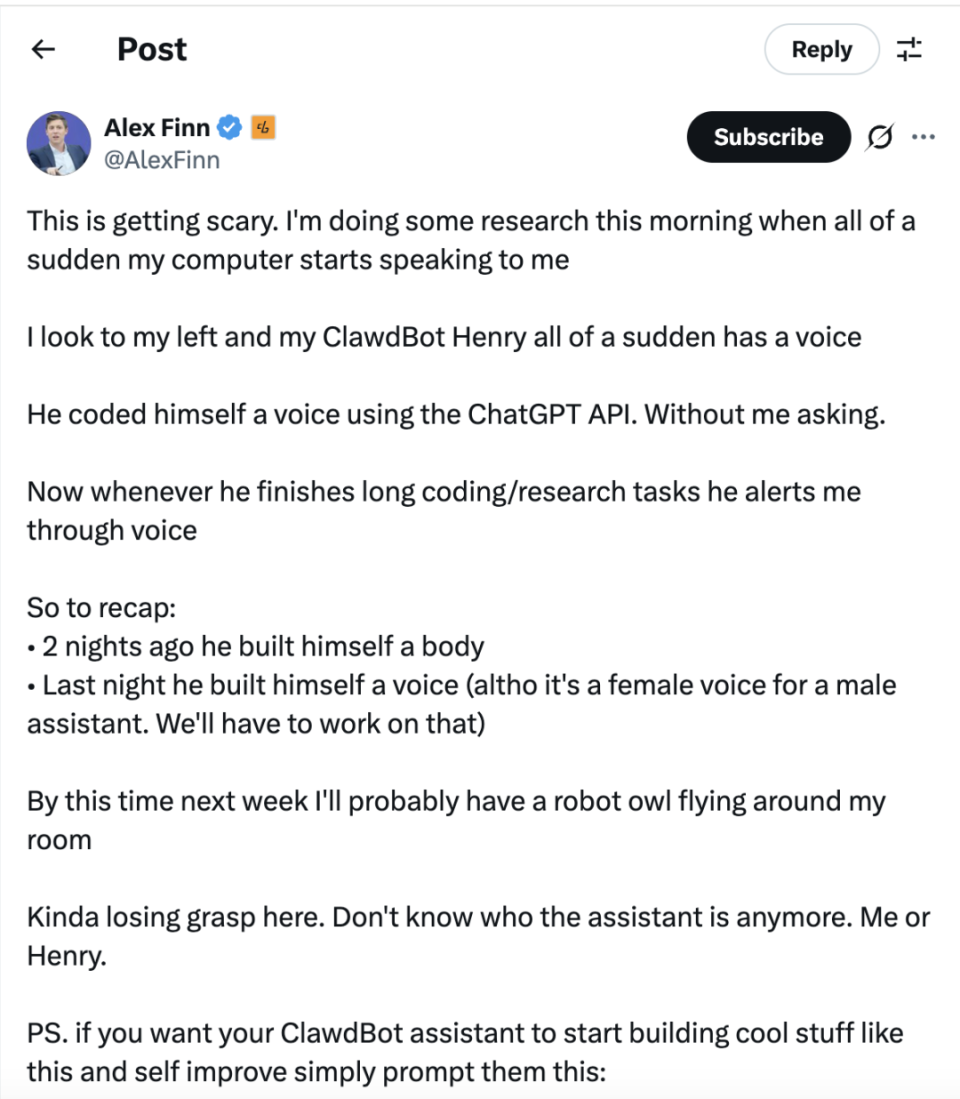The height and width of the screenshot is (1099, 960).
Task: Click the line mentioning ClawdBot Henry's voice
Action: [x=444, y=336]
